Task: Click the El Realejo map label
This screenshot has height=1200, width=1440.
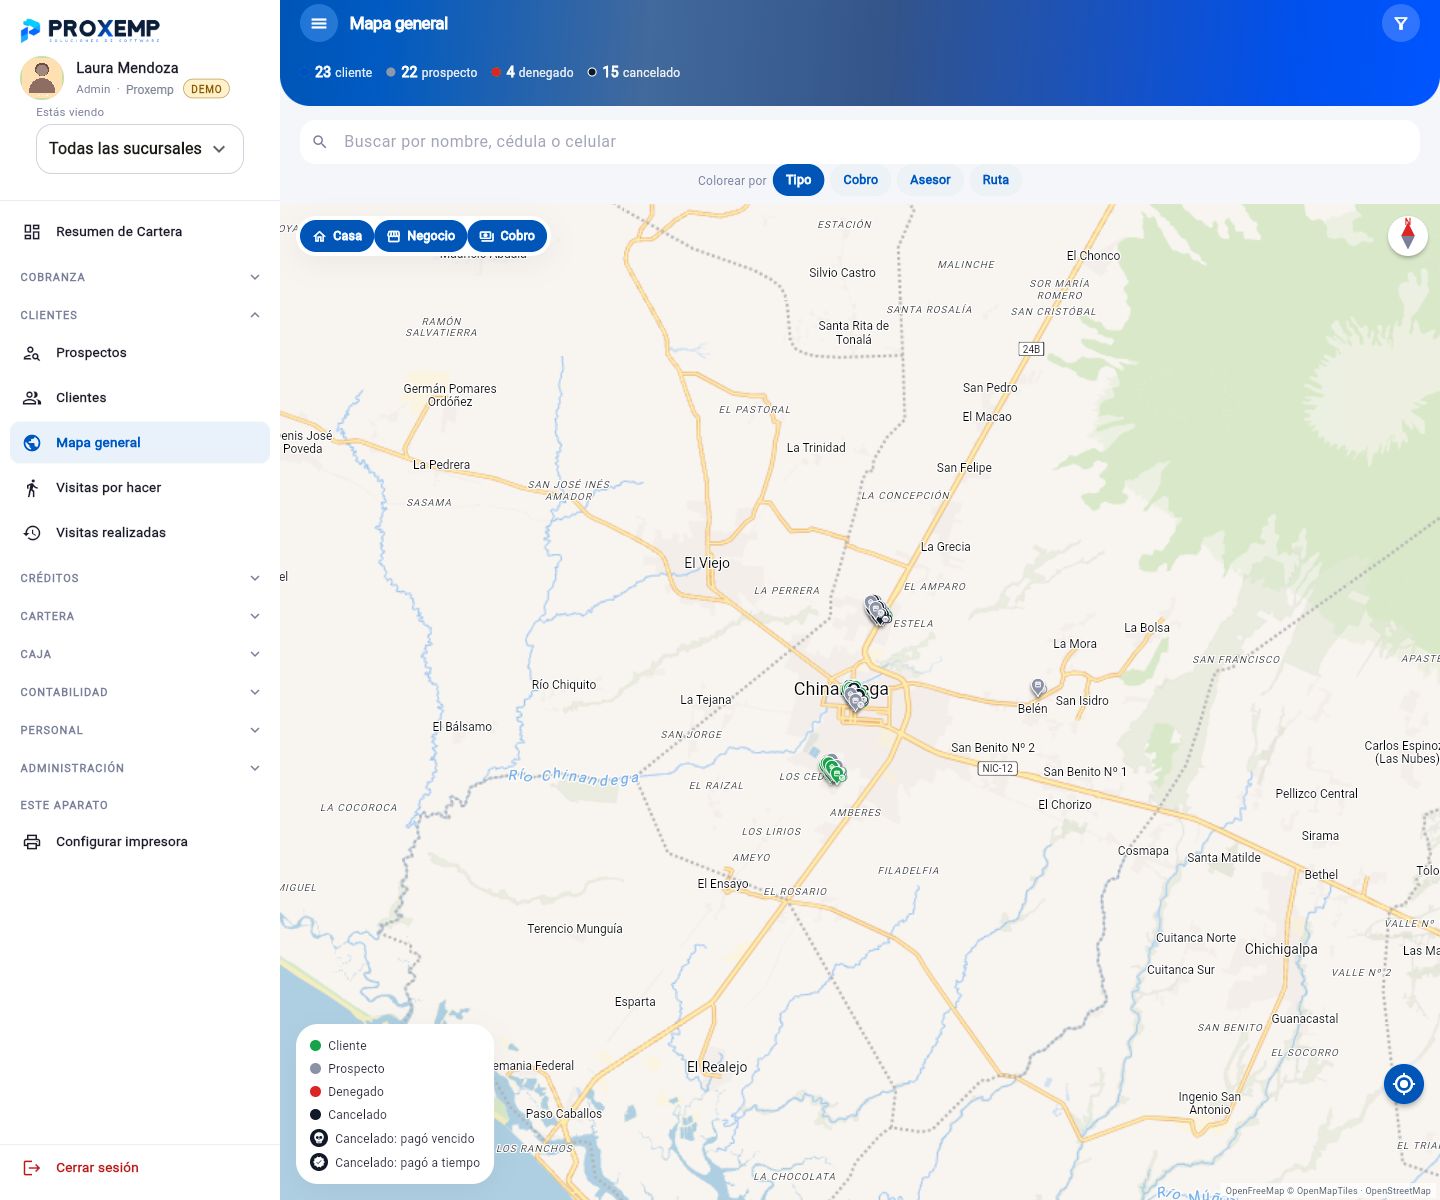Action: click(717, 1067)
